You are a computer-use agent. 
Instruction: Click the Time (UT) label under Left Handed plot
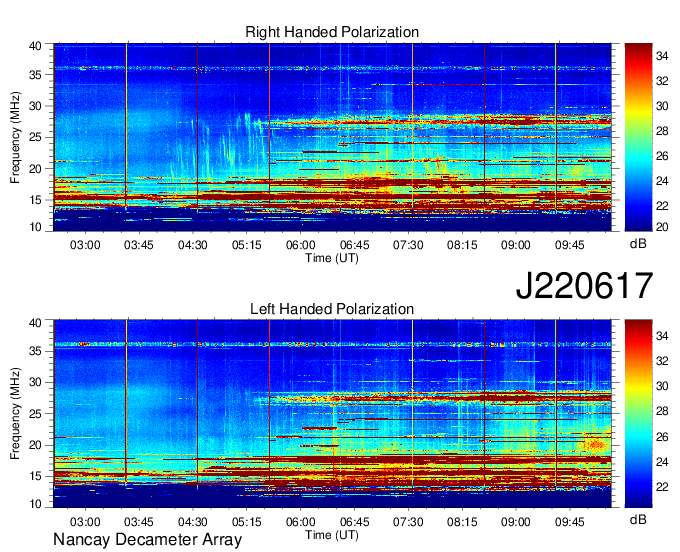pos(332,535)
